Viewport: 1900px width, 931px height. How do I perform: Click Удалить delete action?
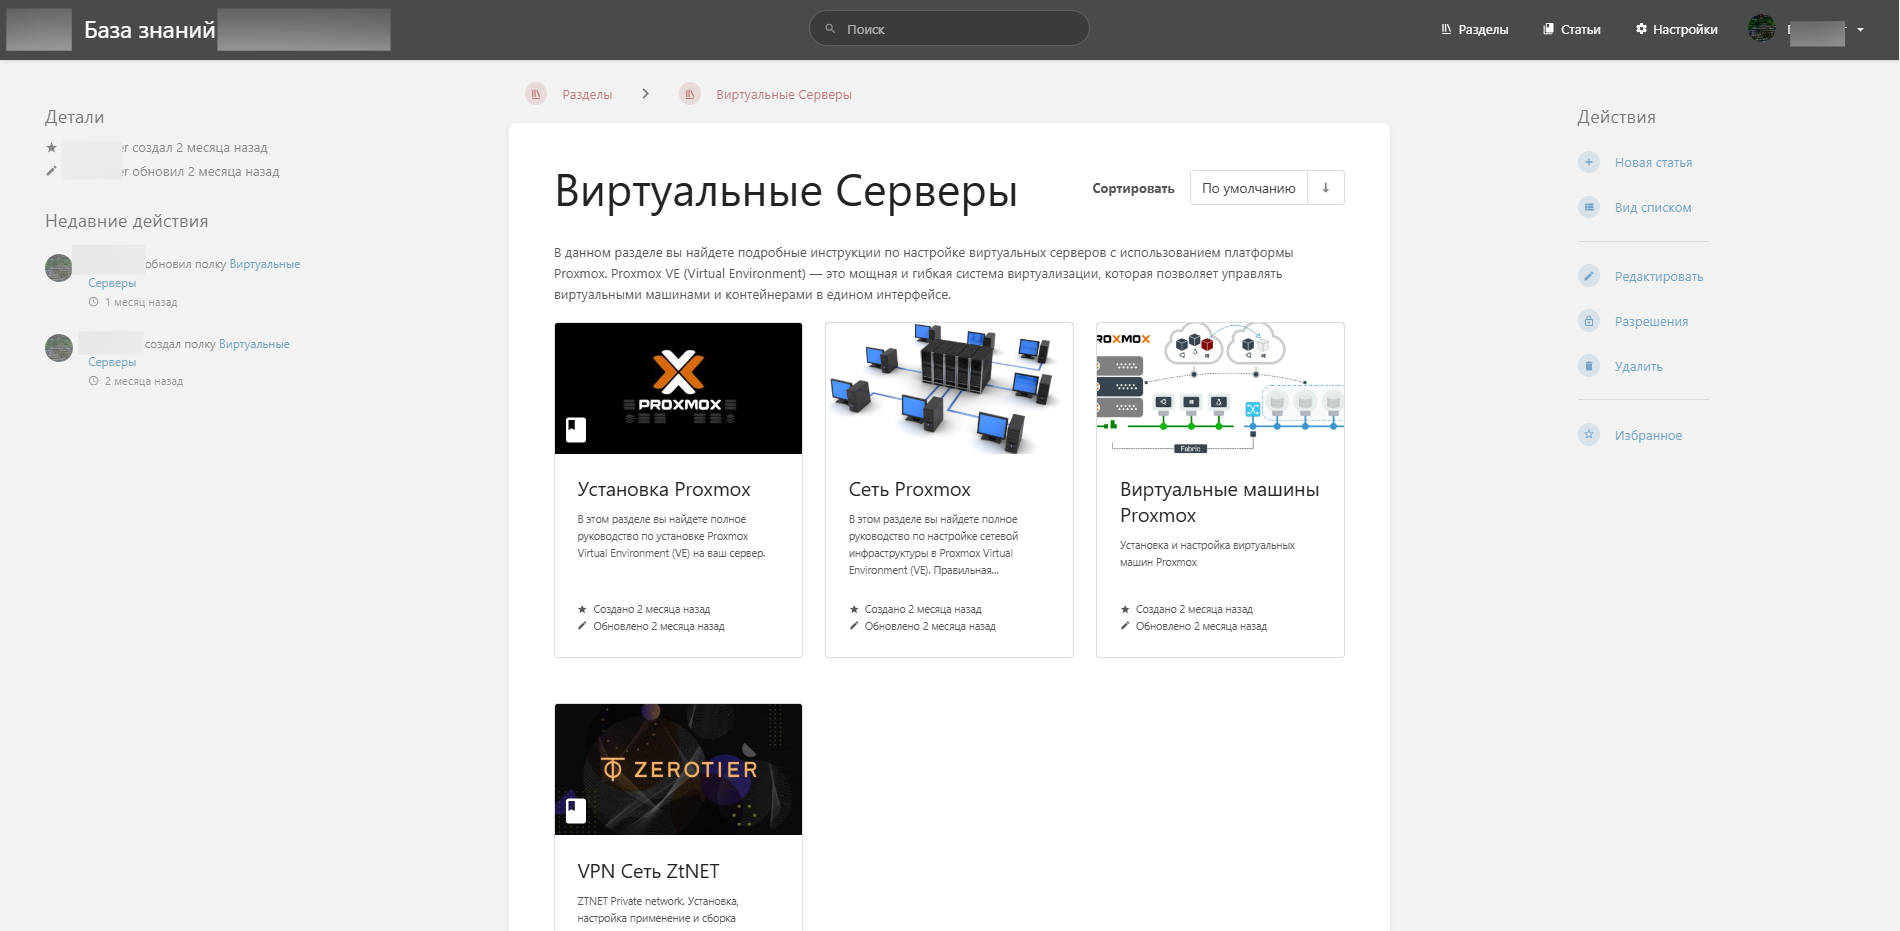(x=1639, y=366)
